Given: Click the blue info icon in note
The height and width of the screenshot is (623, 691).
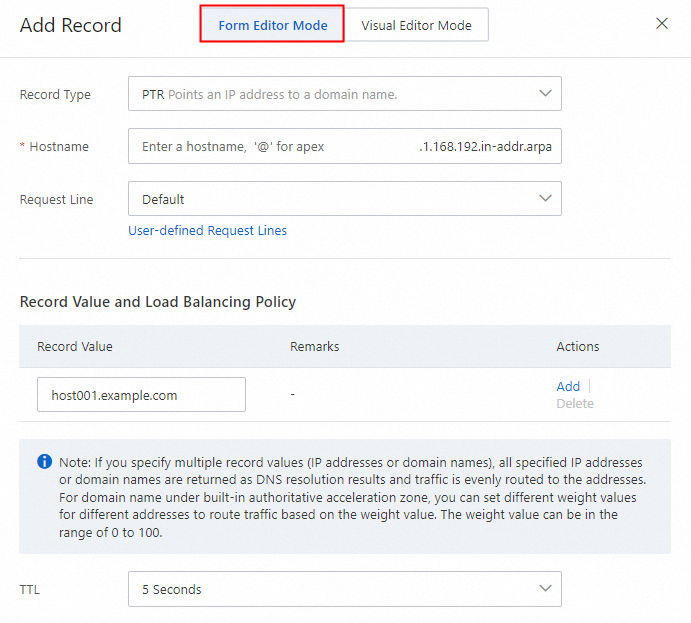Looking at the screenshot, I should tap(44, 462).
